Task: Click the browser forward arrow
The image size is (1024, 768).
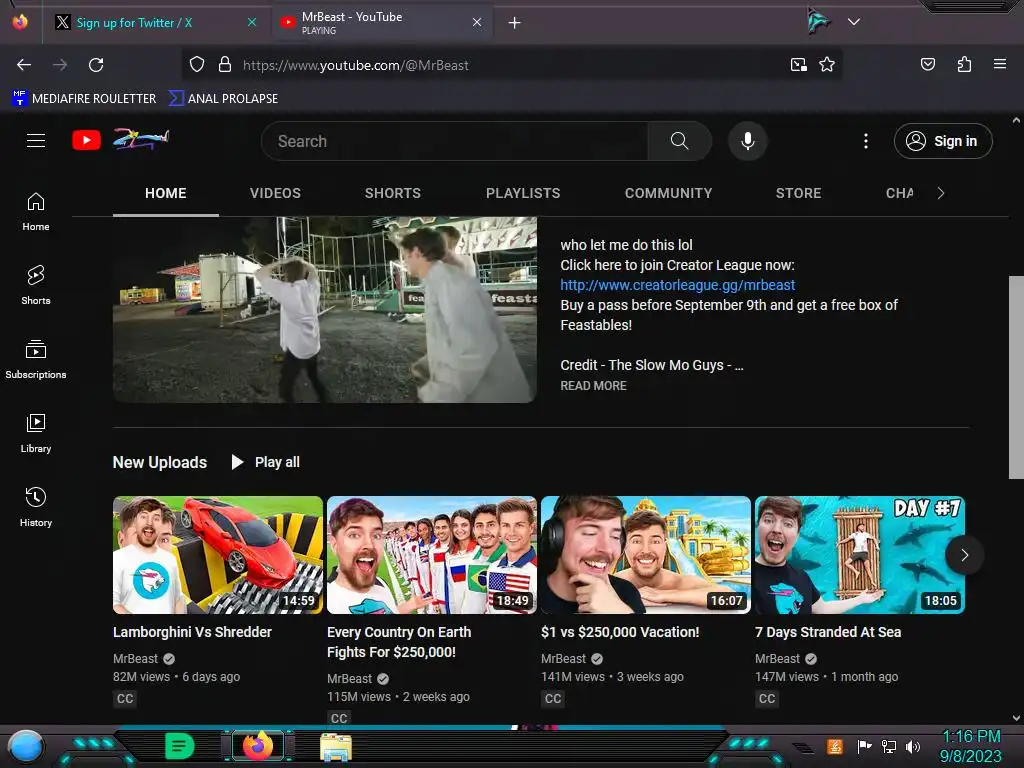Action: 60,65
